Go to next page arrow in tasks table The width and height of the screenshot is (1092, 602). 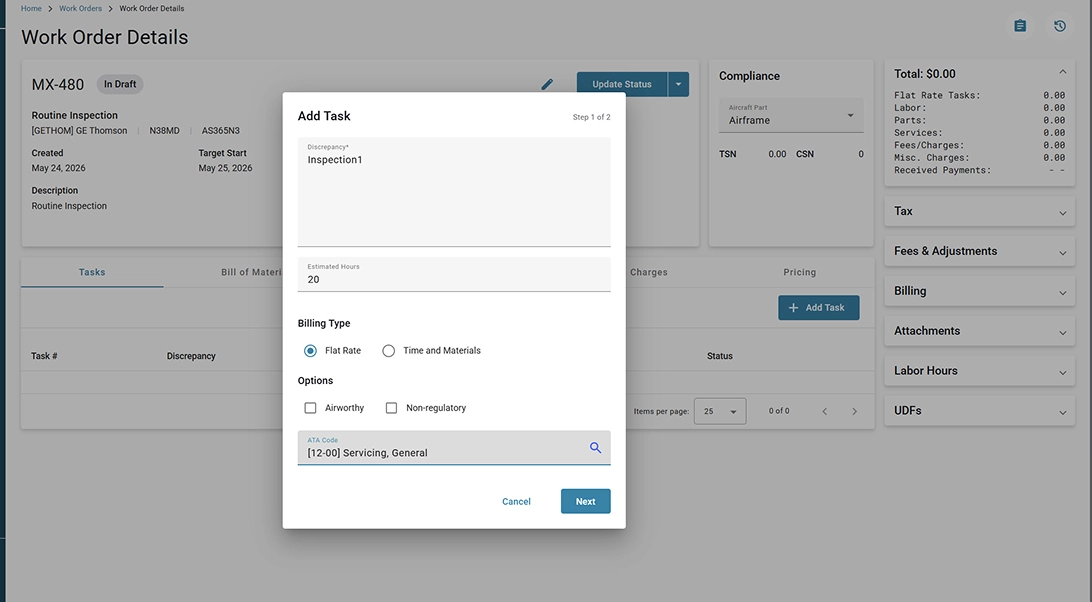855,411
